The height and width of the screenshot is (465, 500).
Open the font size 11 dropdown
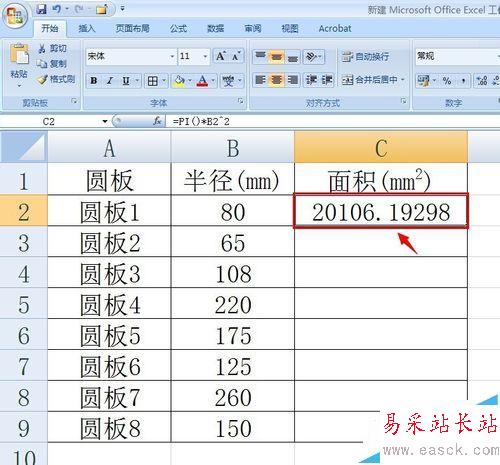tap(205, 56)
